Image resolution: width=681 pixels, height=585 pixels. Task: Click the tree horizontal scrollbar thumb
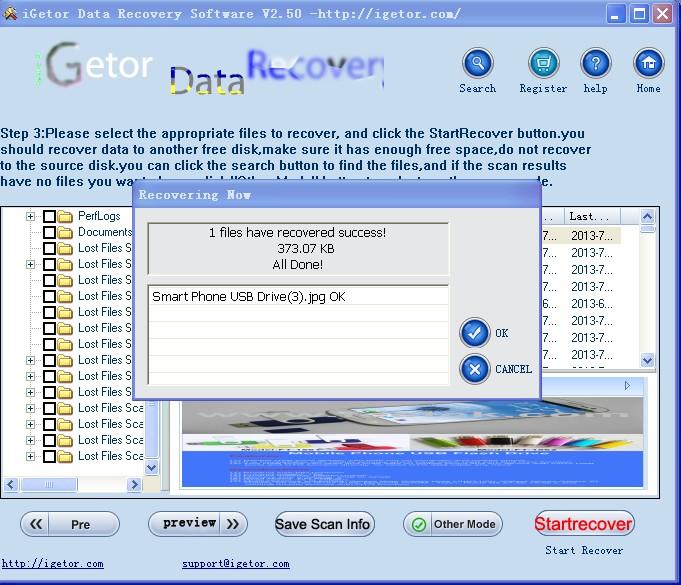[49, 484]
